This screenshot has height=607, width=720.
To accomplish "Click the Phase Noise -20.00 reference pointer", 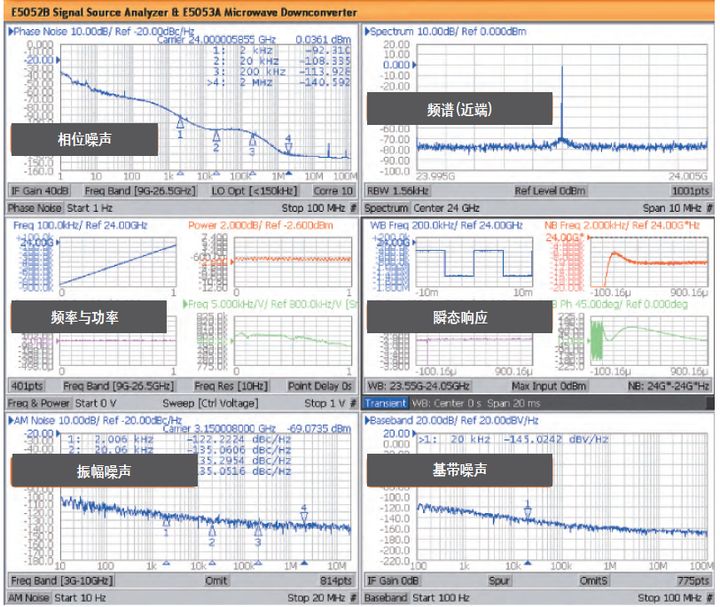I will pos(58,60).
